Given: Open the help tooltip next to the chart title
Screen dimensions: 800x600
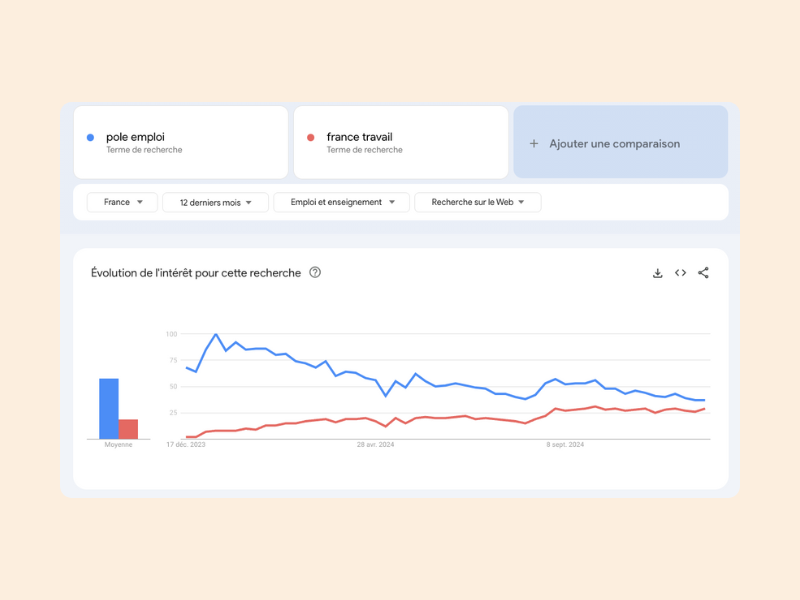Looking at the screenshot, I should coord(315,272).
